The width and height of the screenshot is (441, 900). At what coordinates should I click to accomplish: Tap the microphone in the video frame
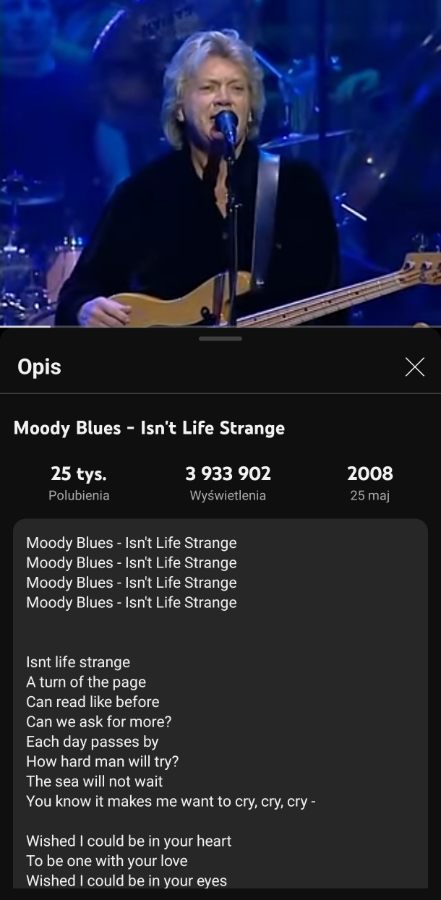tap(227, 126)
